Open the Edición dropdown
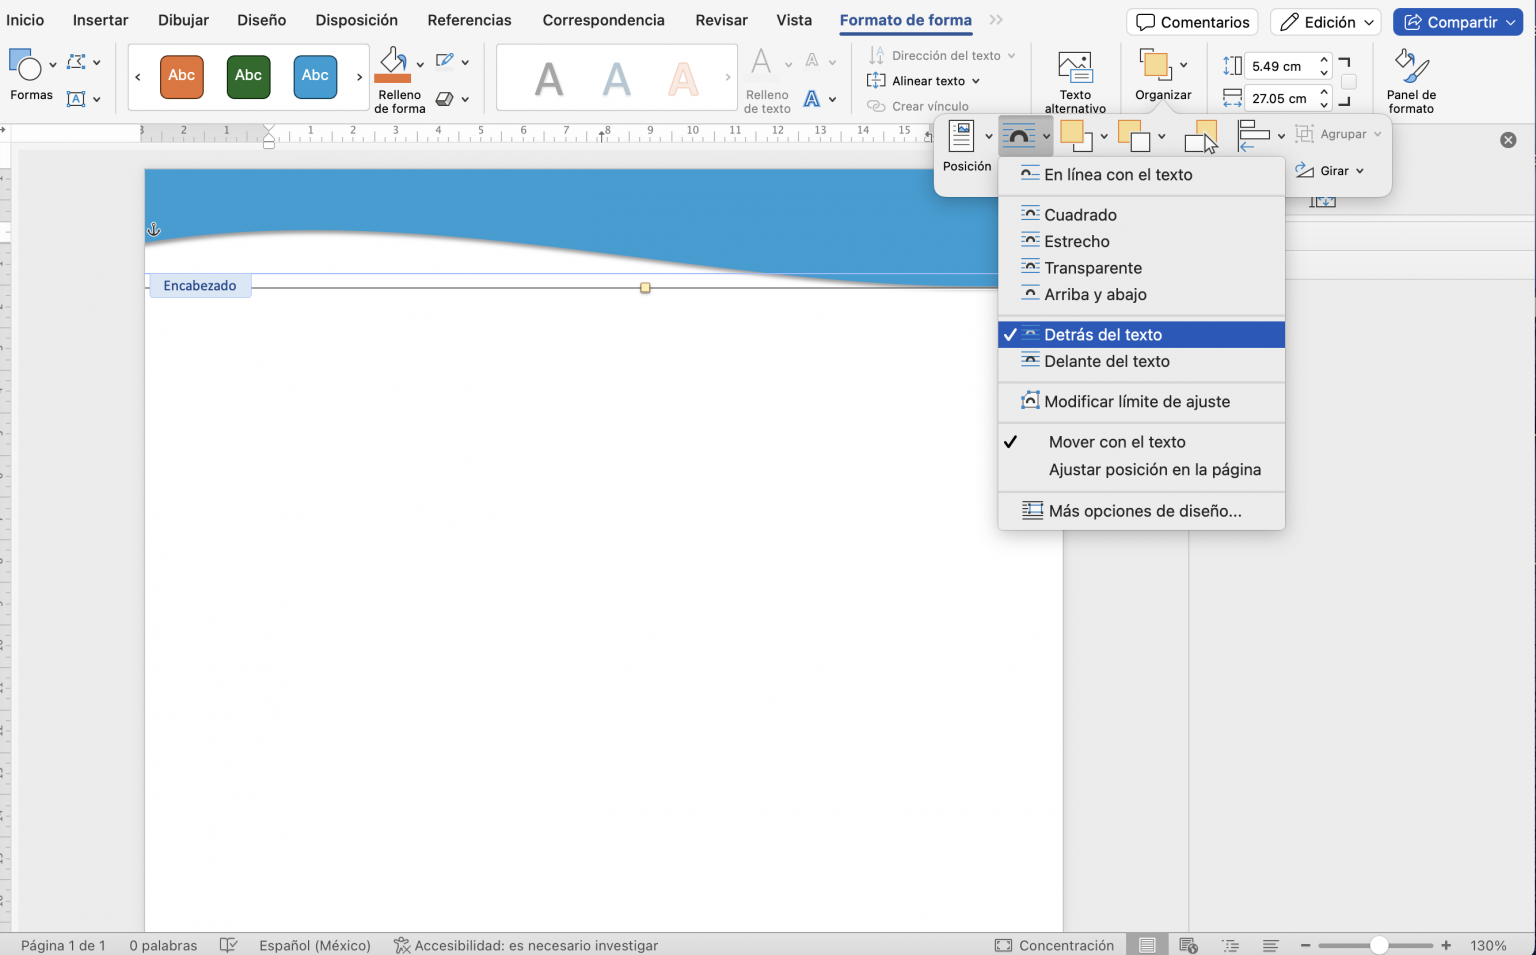 pyautogui.click(x=1325, y=20)
